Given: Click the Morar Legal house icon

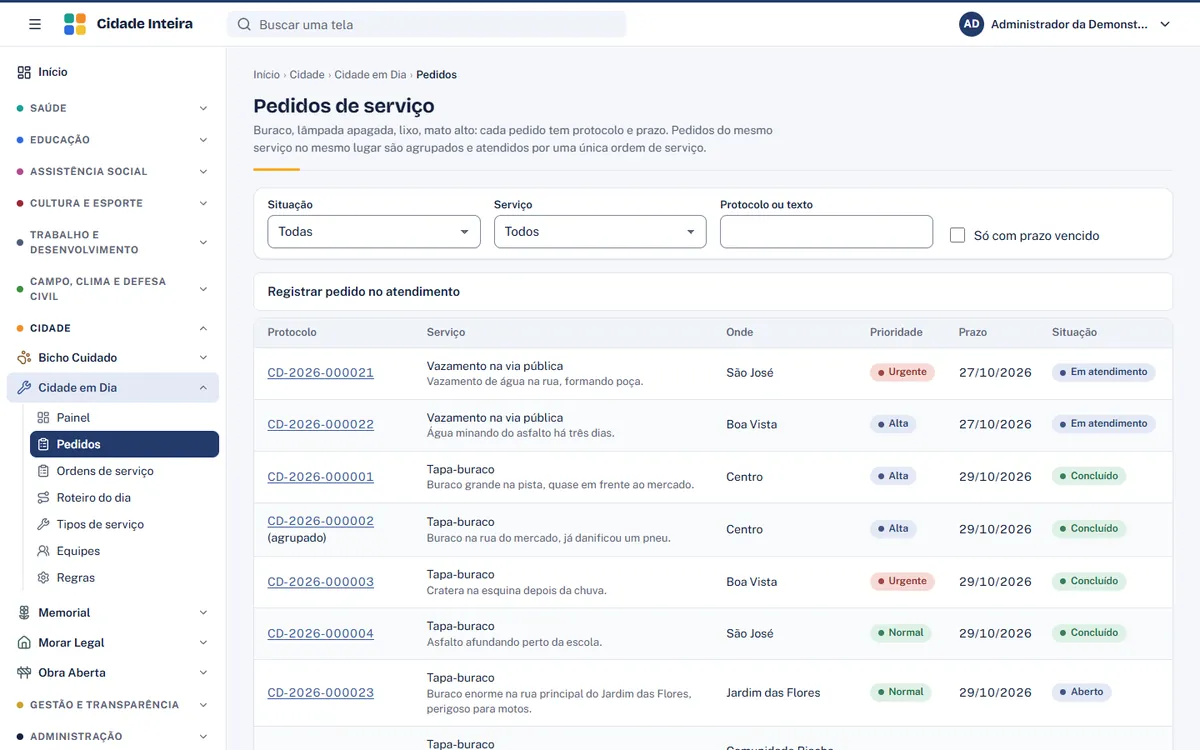Looking at the screenshot, I should coord(24,643).
